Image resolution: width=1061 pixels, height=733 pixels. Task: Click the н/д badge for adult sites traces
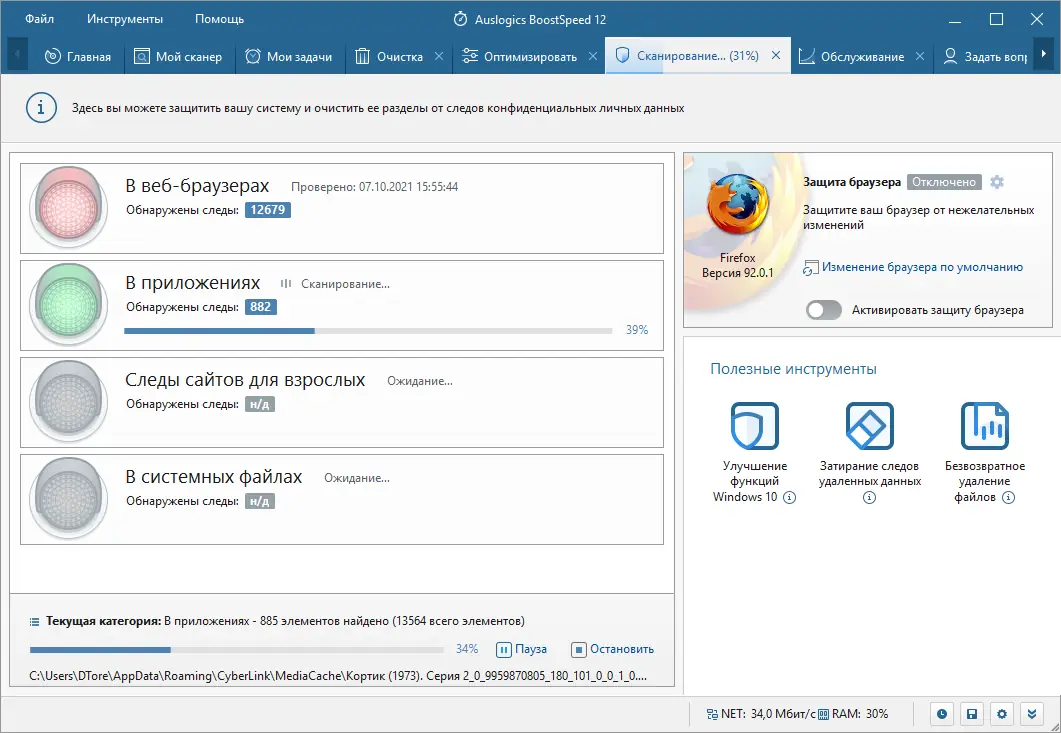point(260,404)
